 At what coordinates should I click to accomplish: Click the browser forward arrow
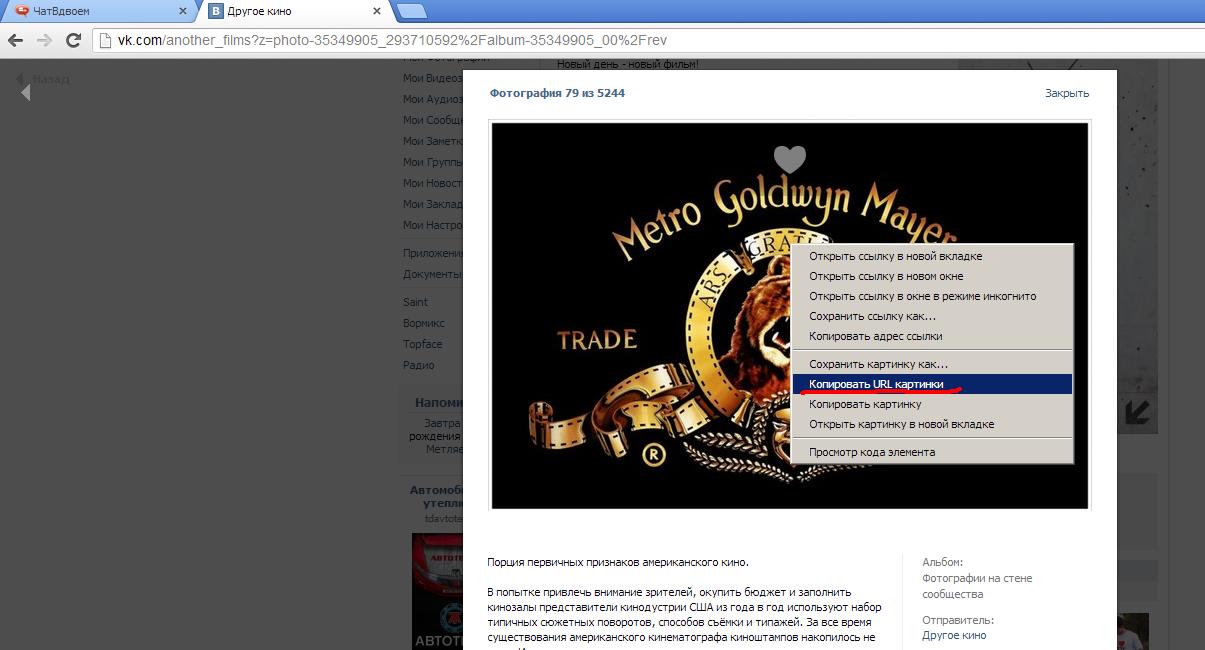[44, 41]
